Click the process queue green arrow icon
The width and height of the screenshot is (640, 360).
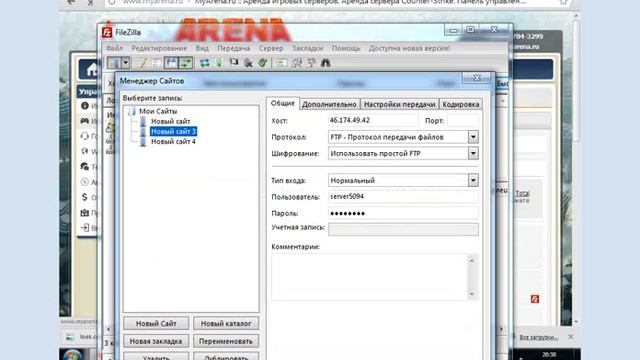click(219, 63)
